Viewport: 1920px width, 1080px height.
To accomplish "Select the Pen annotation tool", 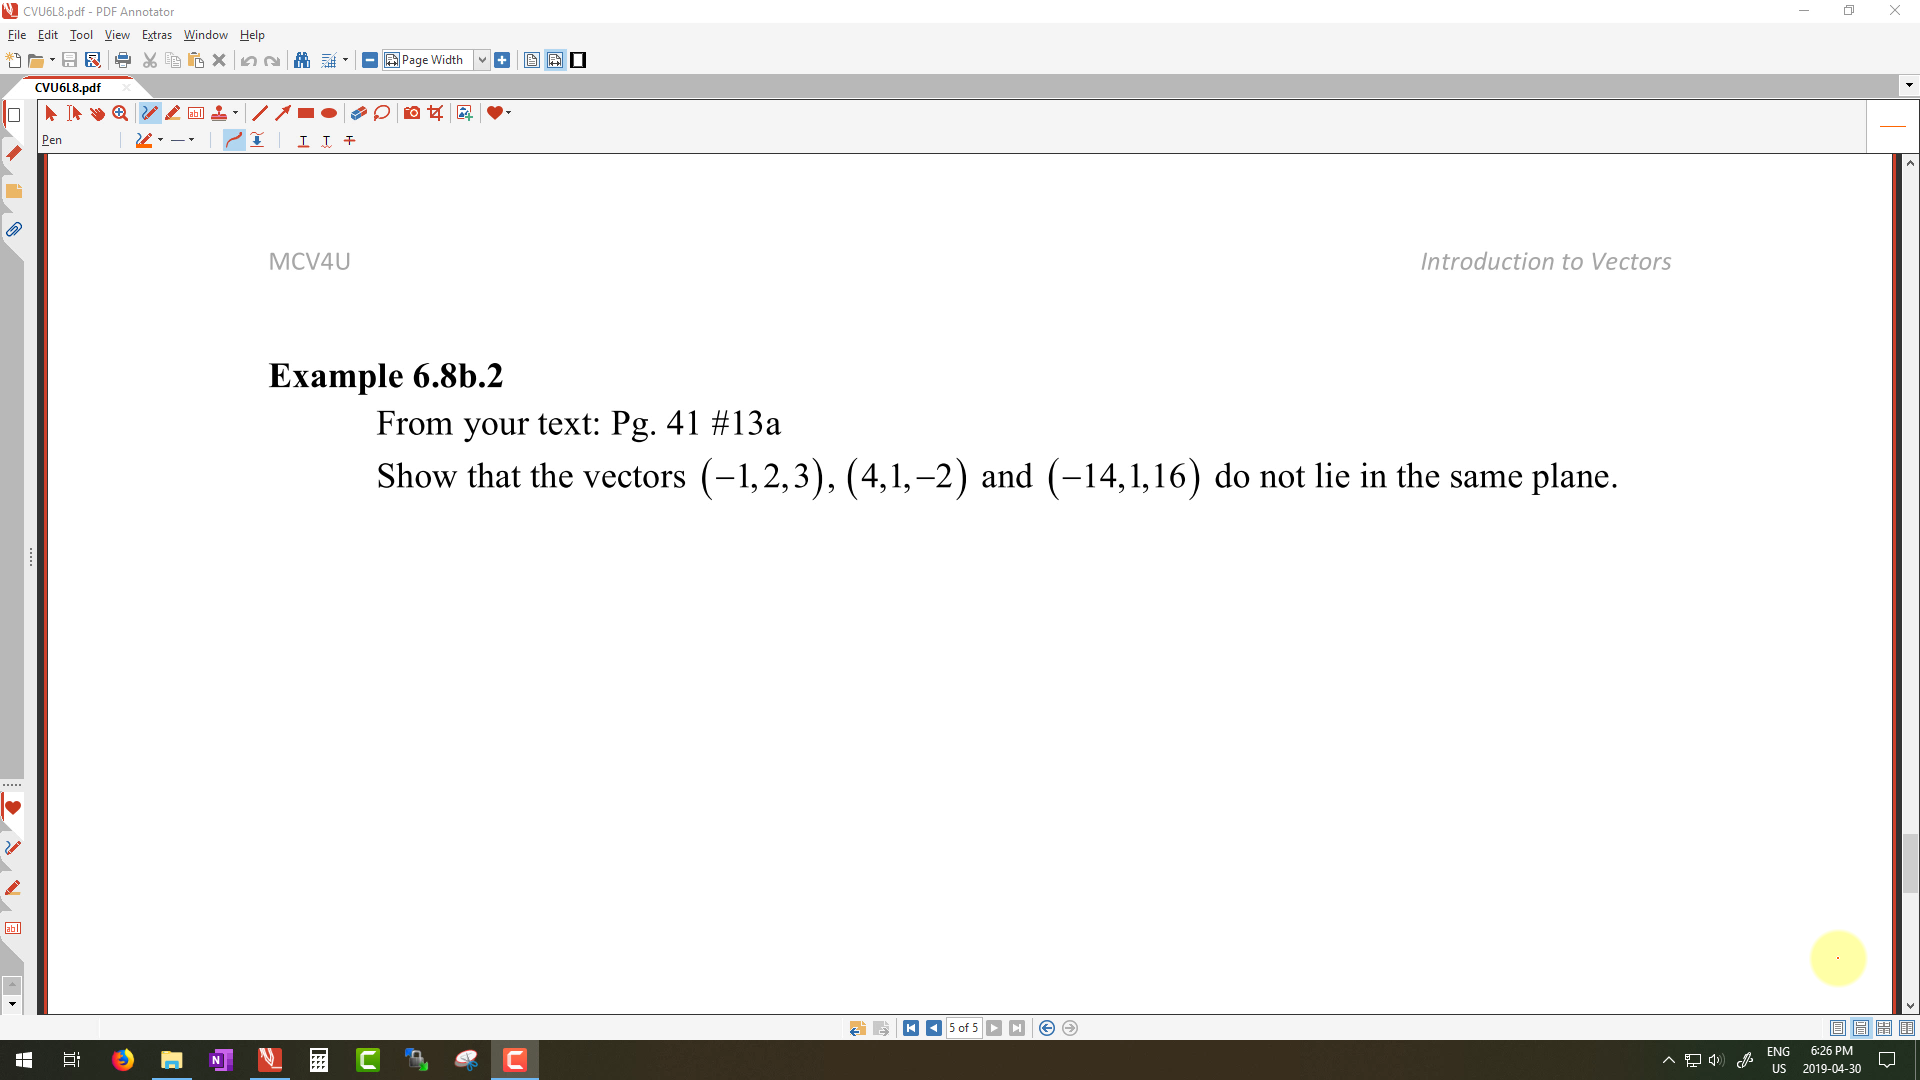I will point(149,113).
